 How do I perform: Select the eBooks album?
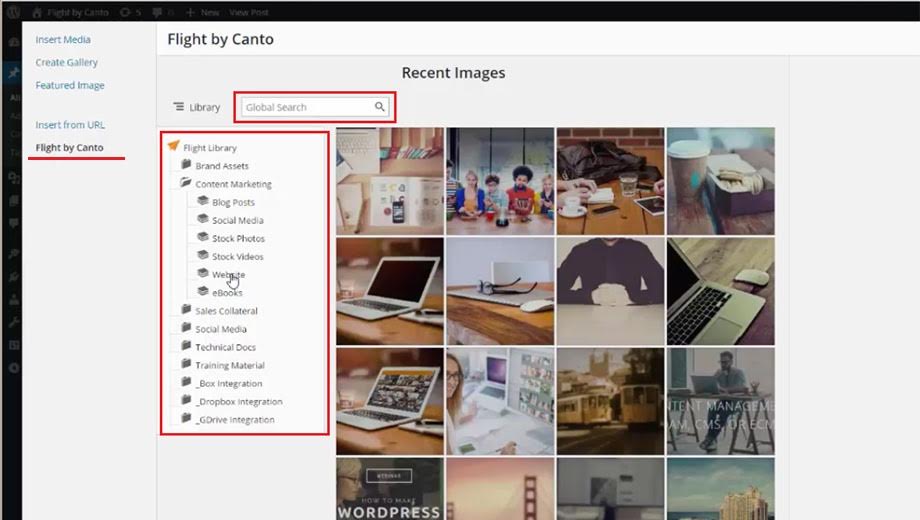pos(227,293)
